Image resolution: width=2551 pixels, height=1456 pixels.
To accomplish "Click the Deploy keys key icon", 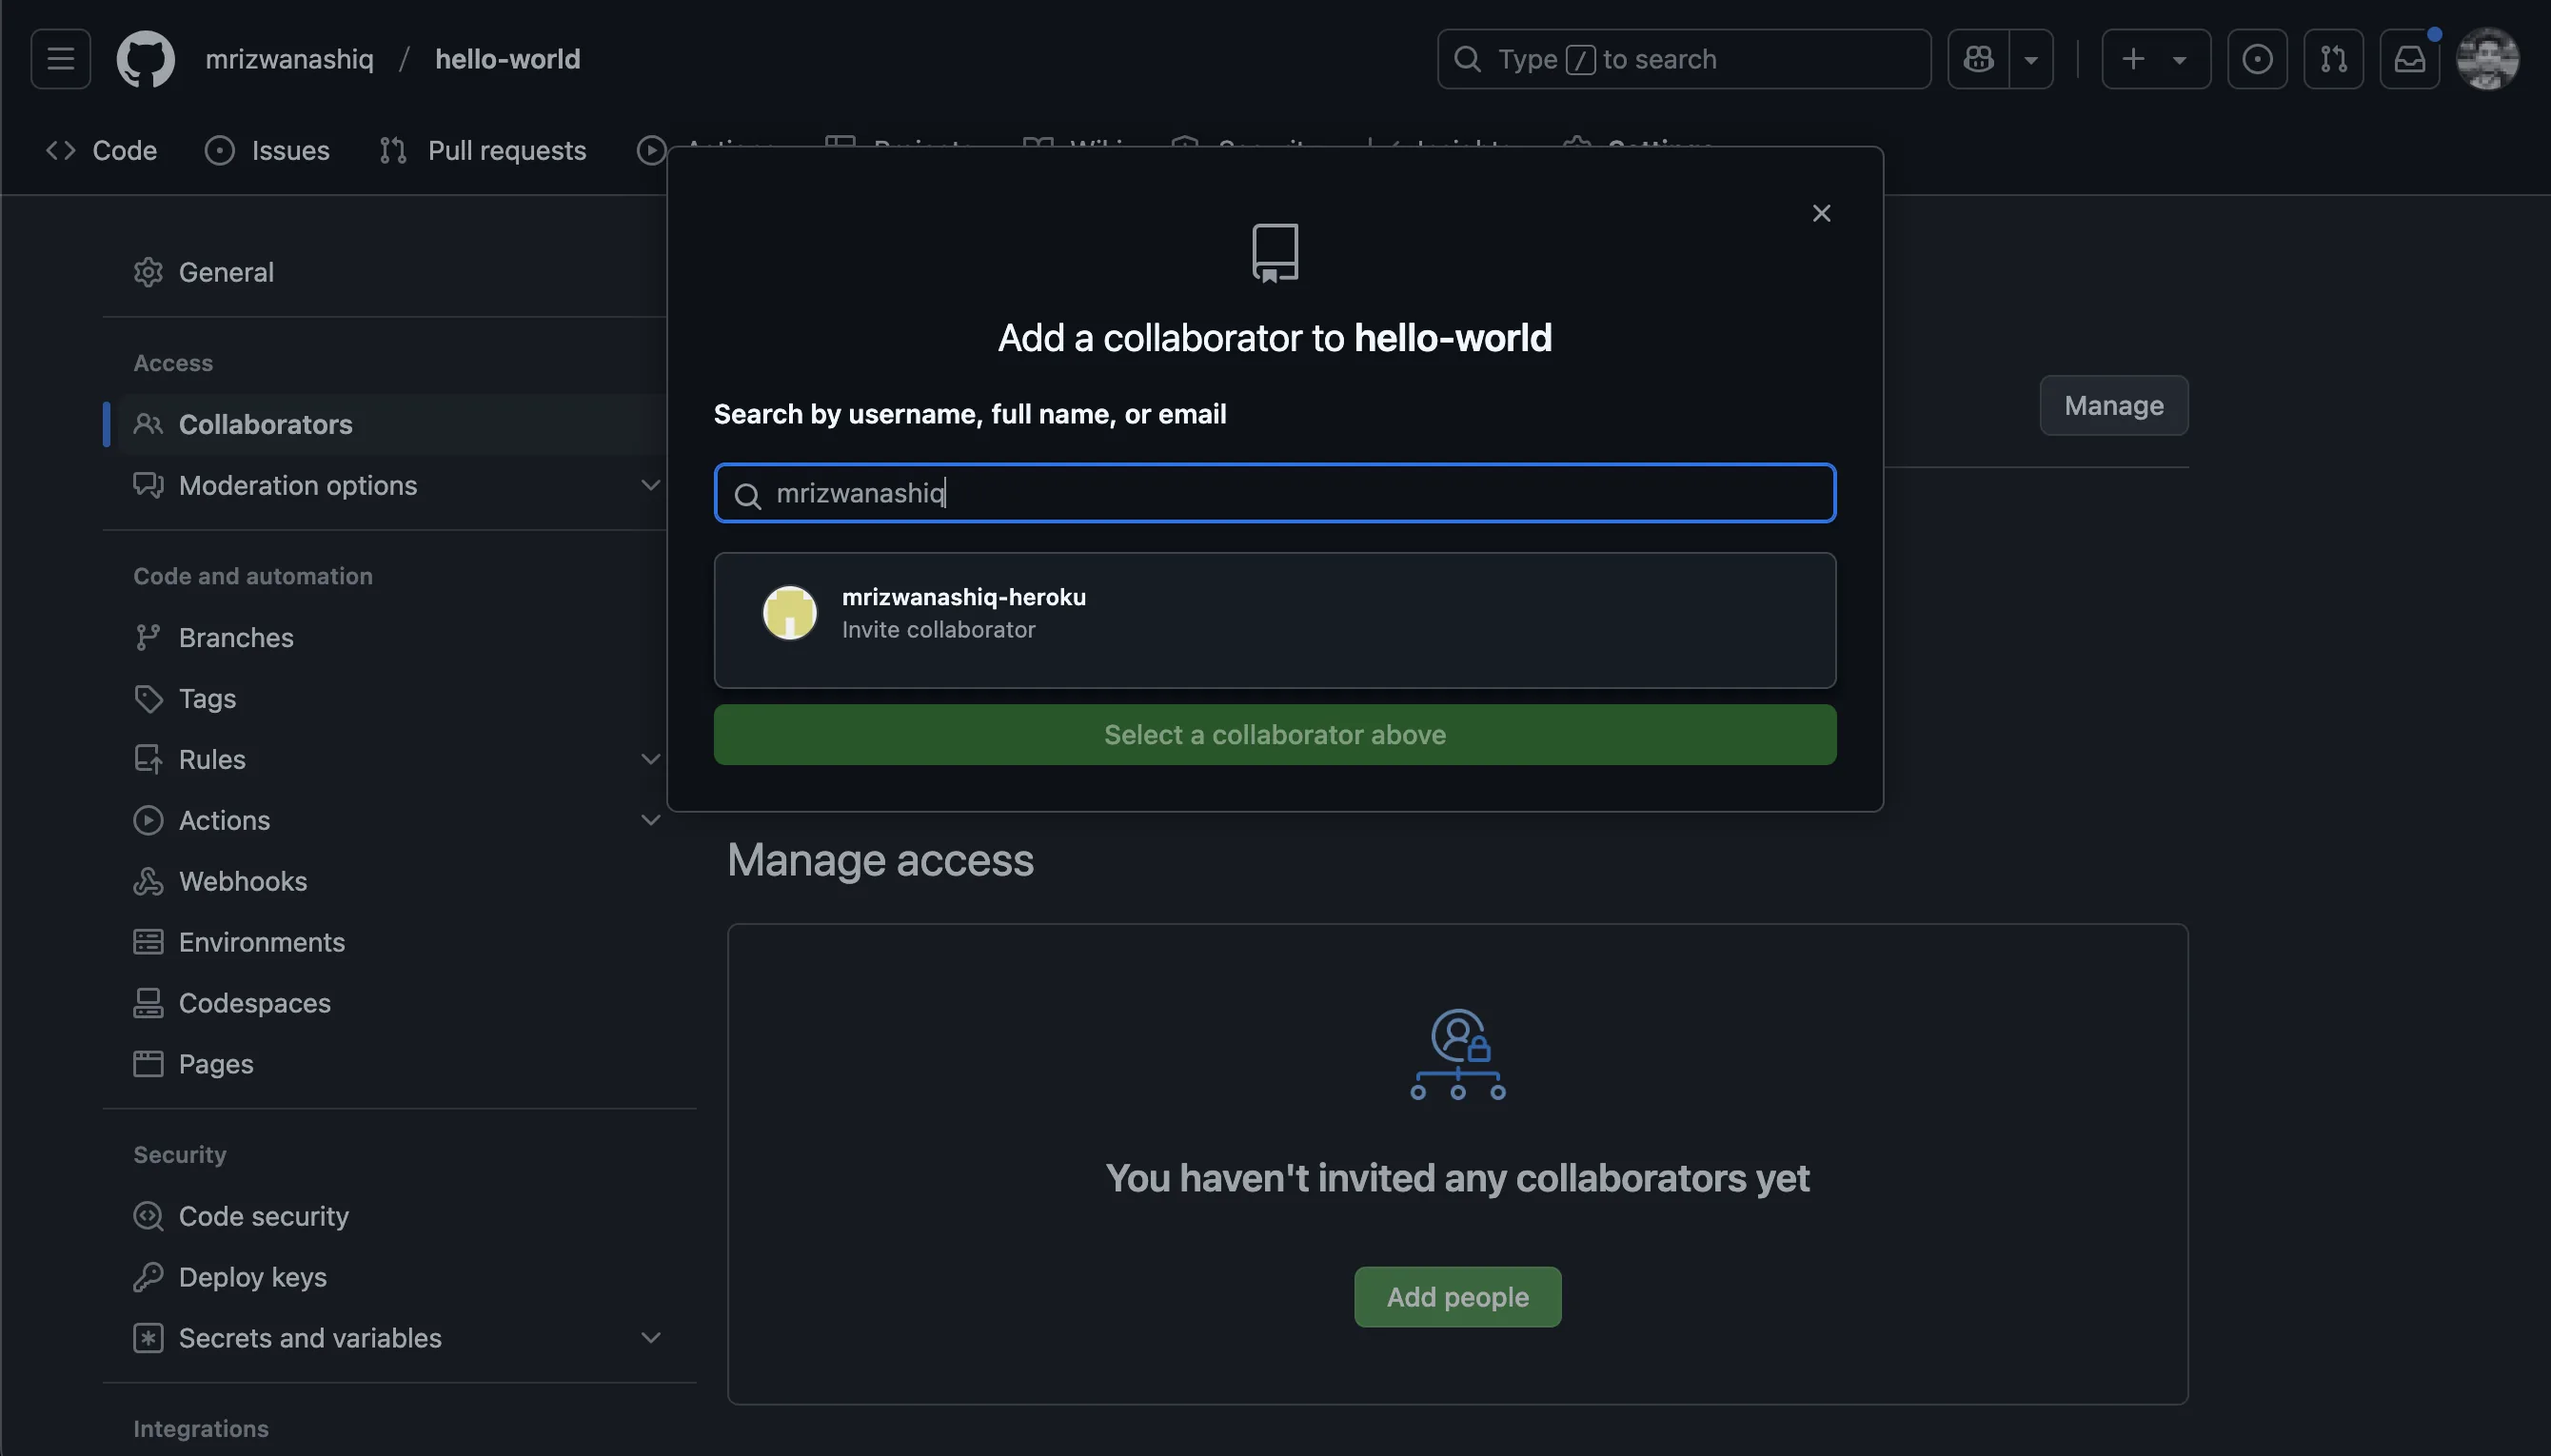I will click(148, 1277).
